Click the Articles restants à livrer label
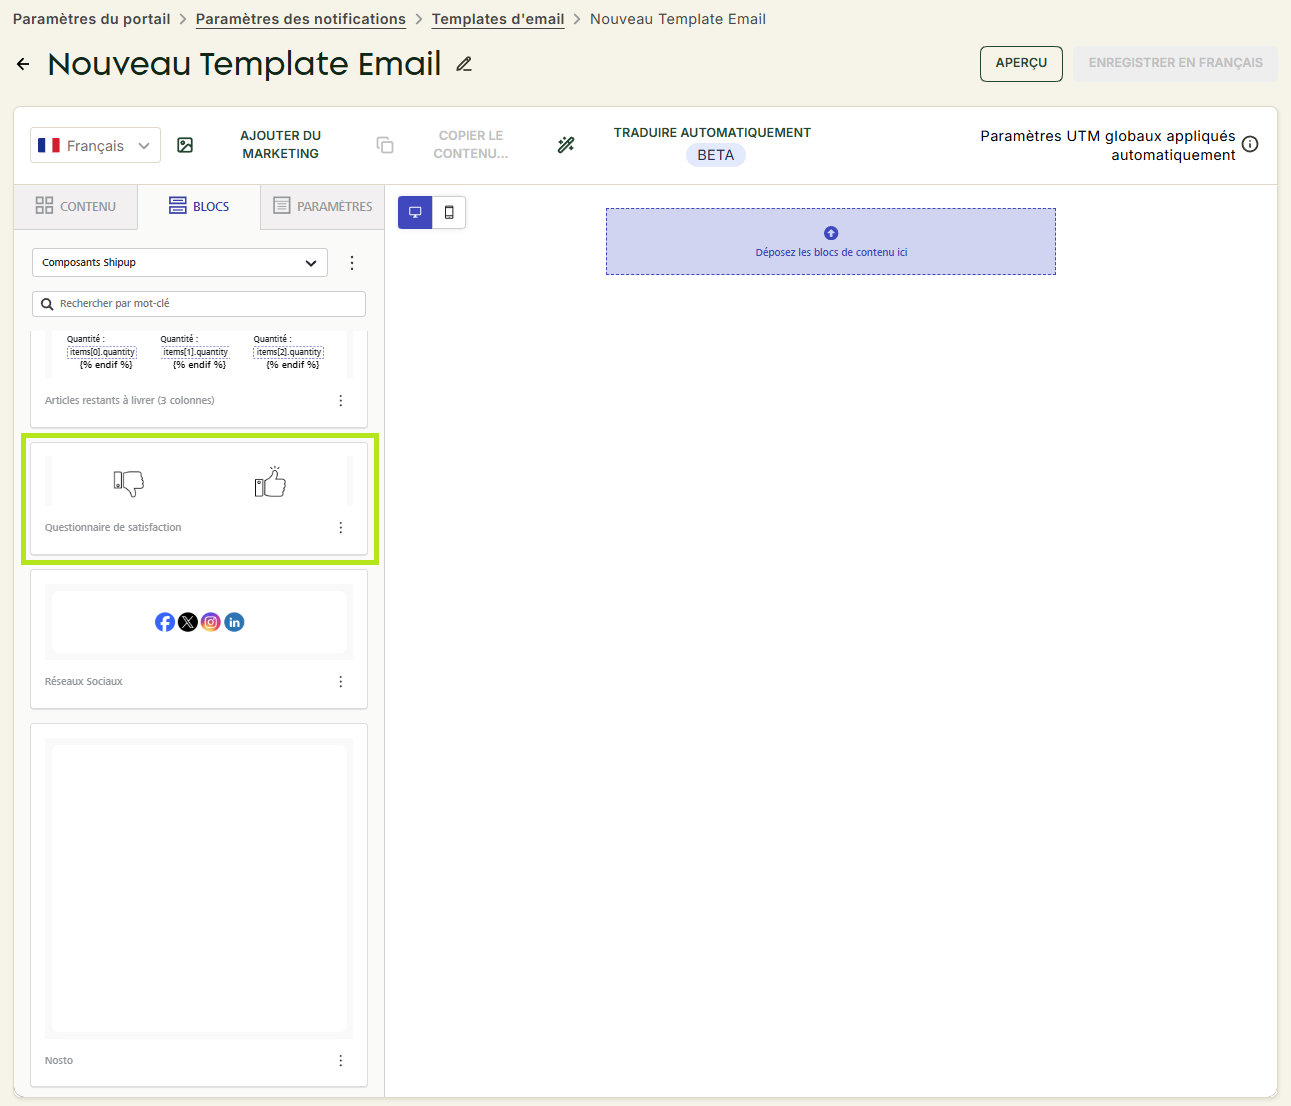The width and height of the screenshot is (1291, 1106). (130, 400)
